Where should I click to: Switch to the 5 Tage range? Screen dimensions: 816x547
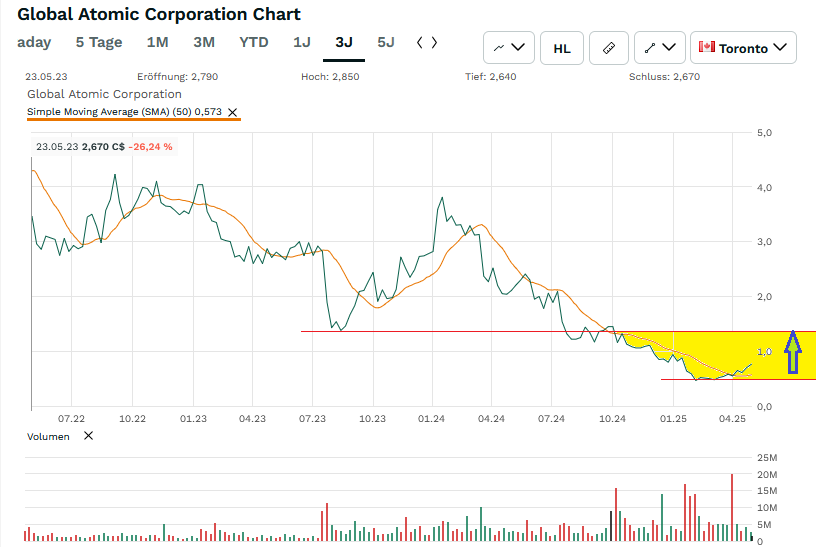[99, 42]
